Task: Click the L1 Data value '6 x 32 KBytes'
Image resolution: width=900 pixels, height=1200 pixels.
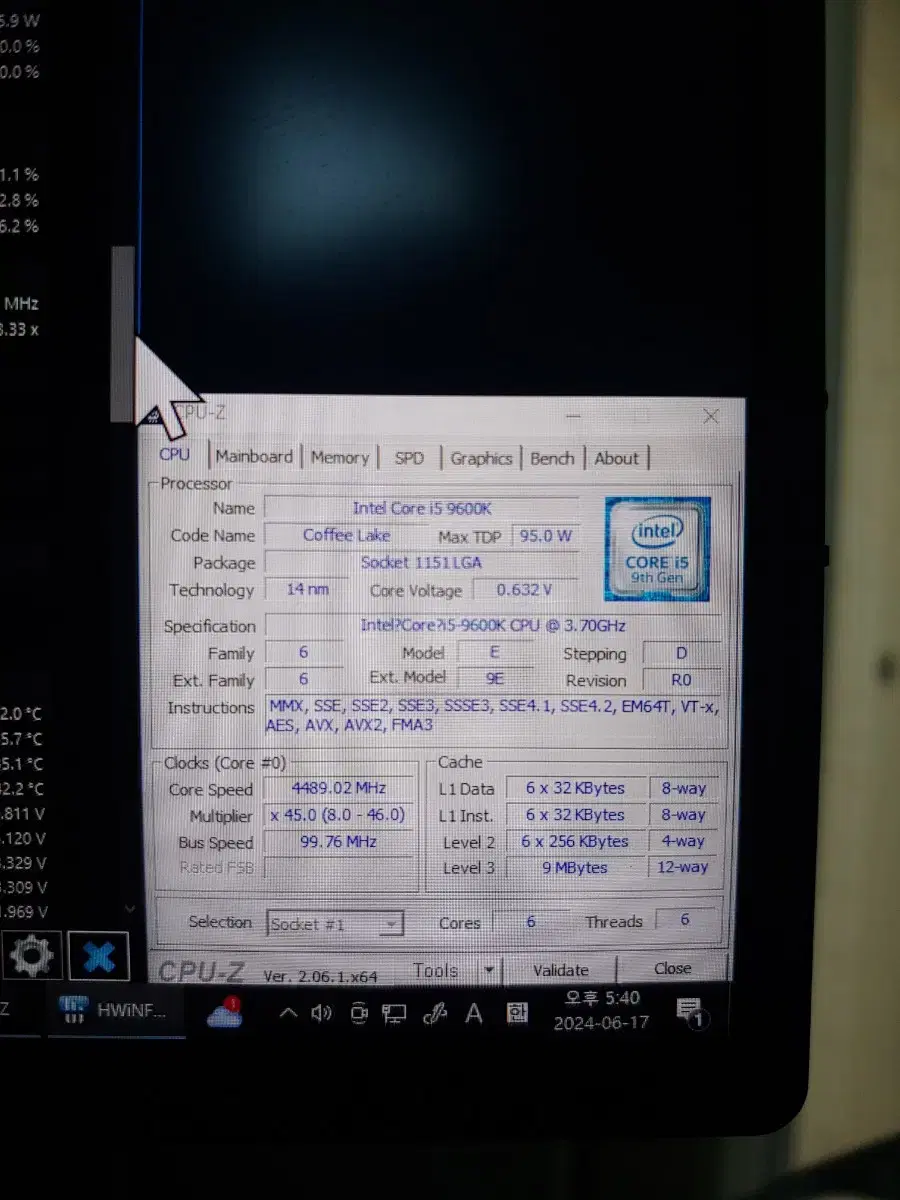Action: pyautogui.click(x=575, y=788)
